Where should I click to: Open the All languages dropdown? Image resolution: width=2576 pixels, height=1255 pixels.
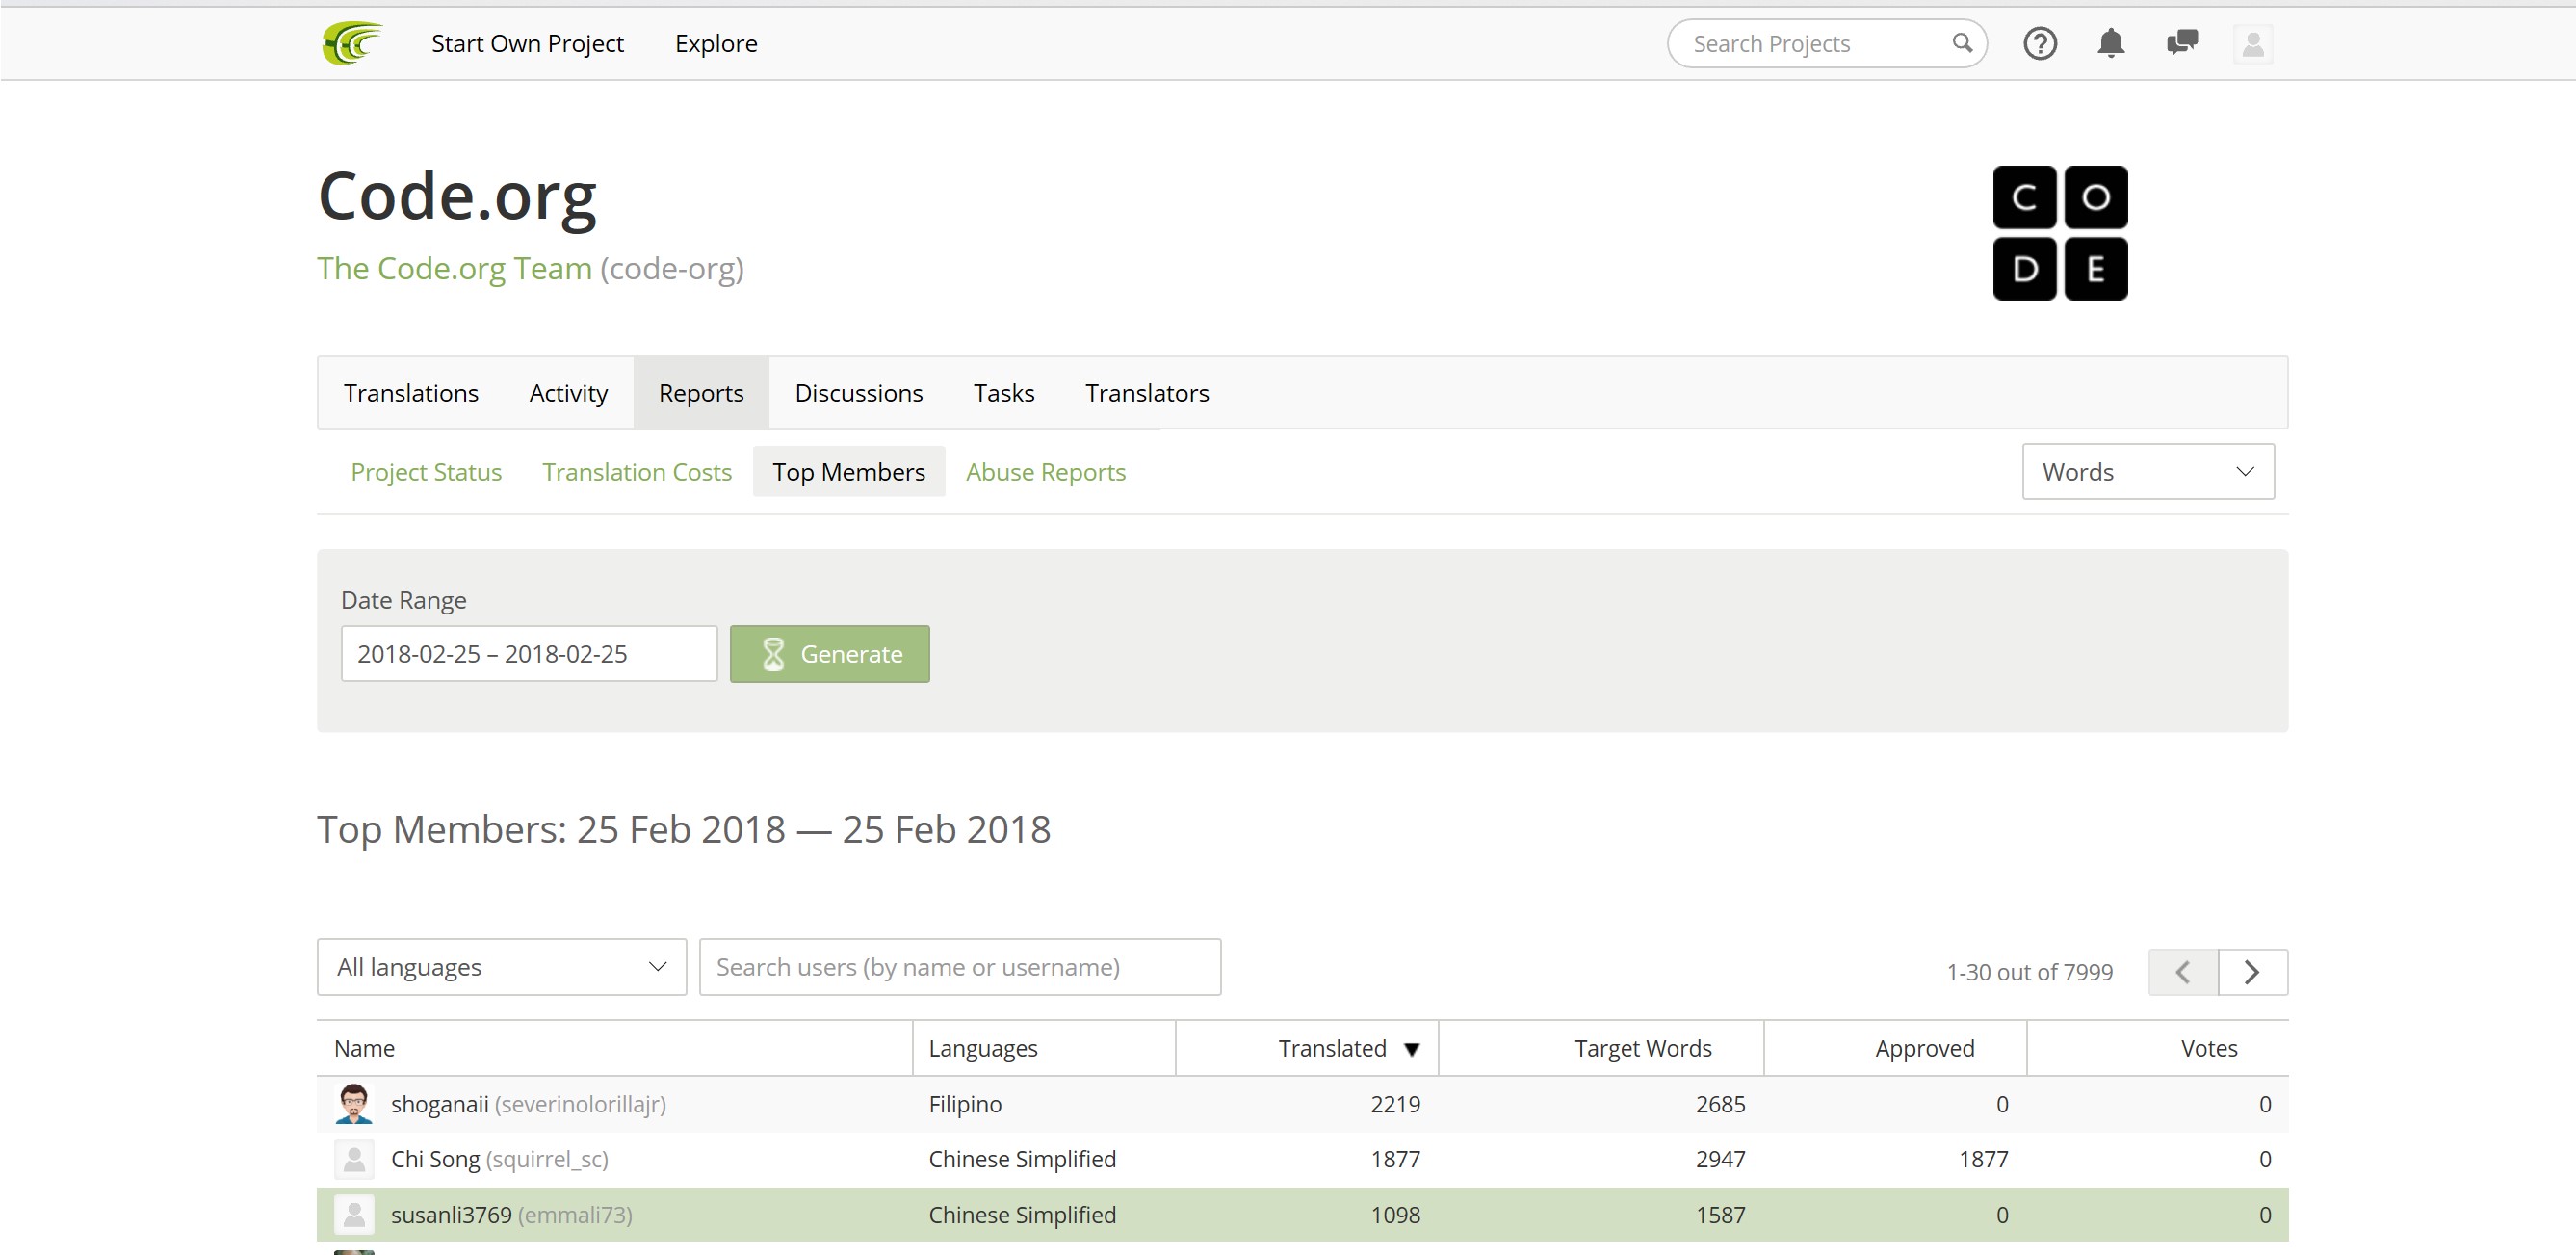(501, 967)
